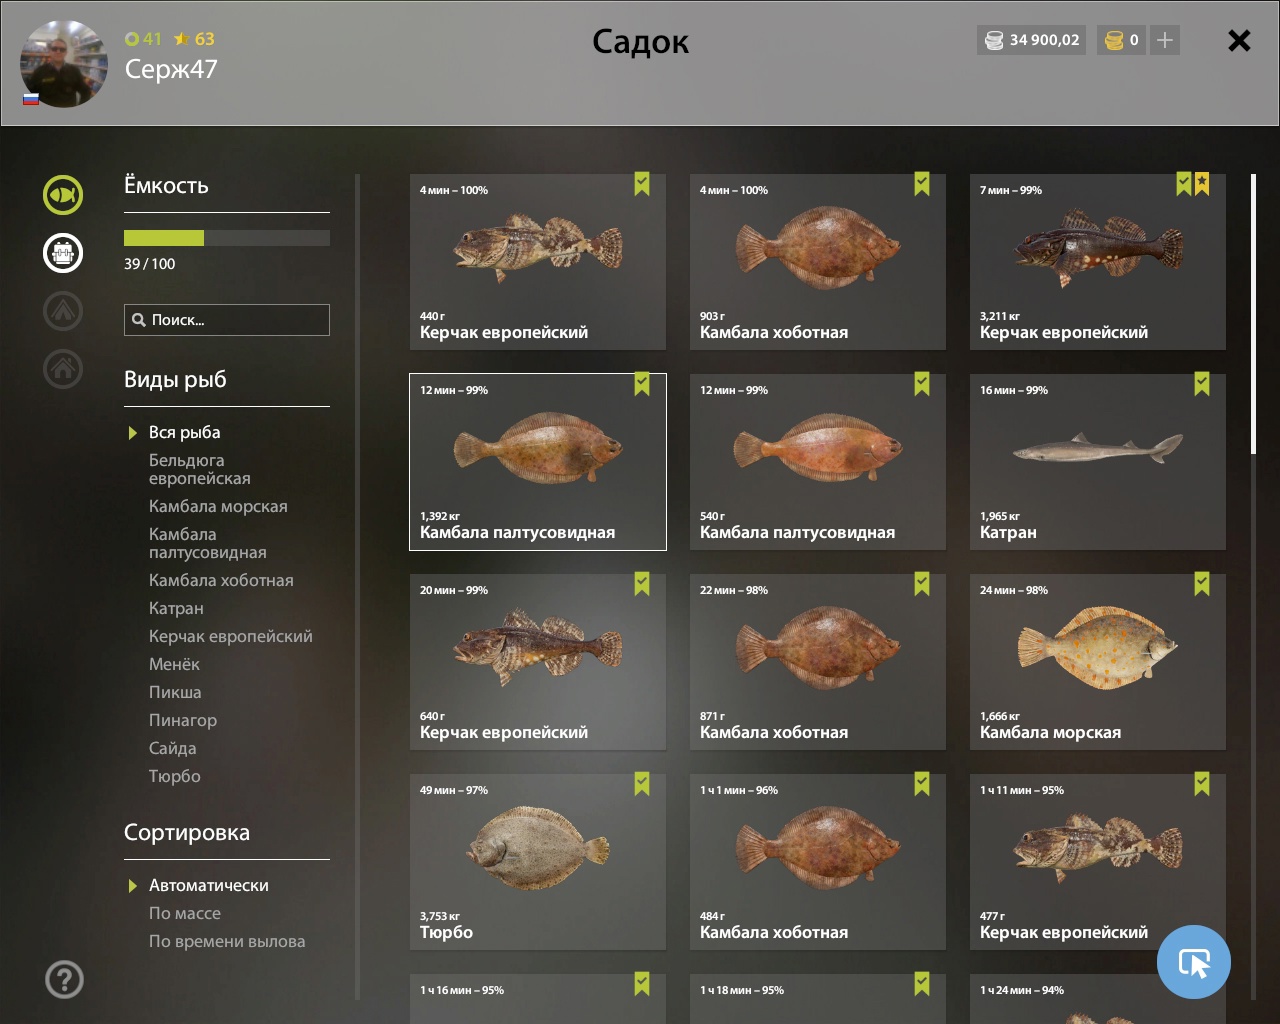Toggle bookmark on 440 г Керчак европейский card
1280x1024 pixels.
click(x=642, y=184)
